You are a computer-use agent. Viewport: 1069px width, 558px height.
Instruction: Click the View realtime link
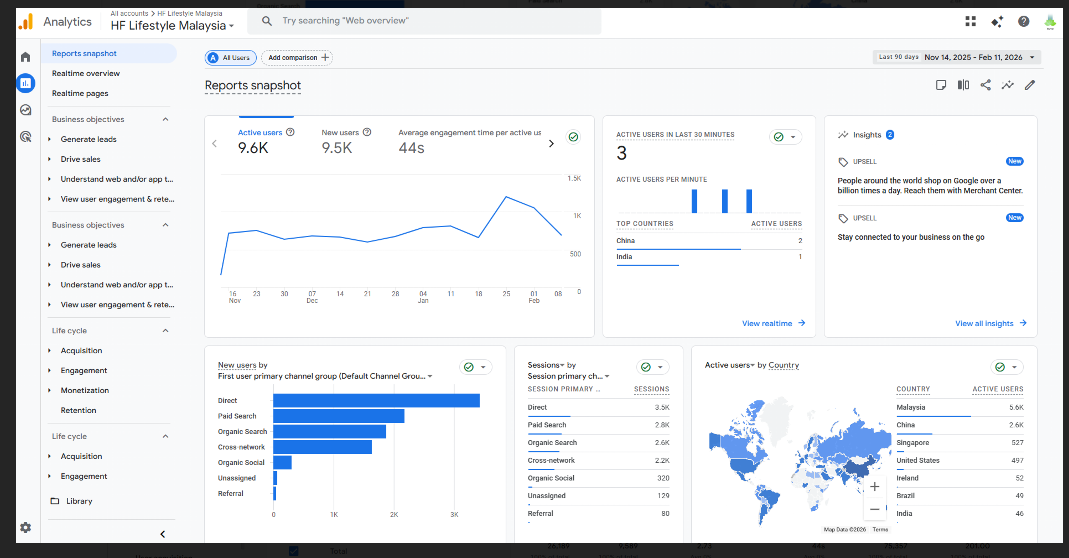(x=773, y=324)
